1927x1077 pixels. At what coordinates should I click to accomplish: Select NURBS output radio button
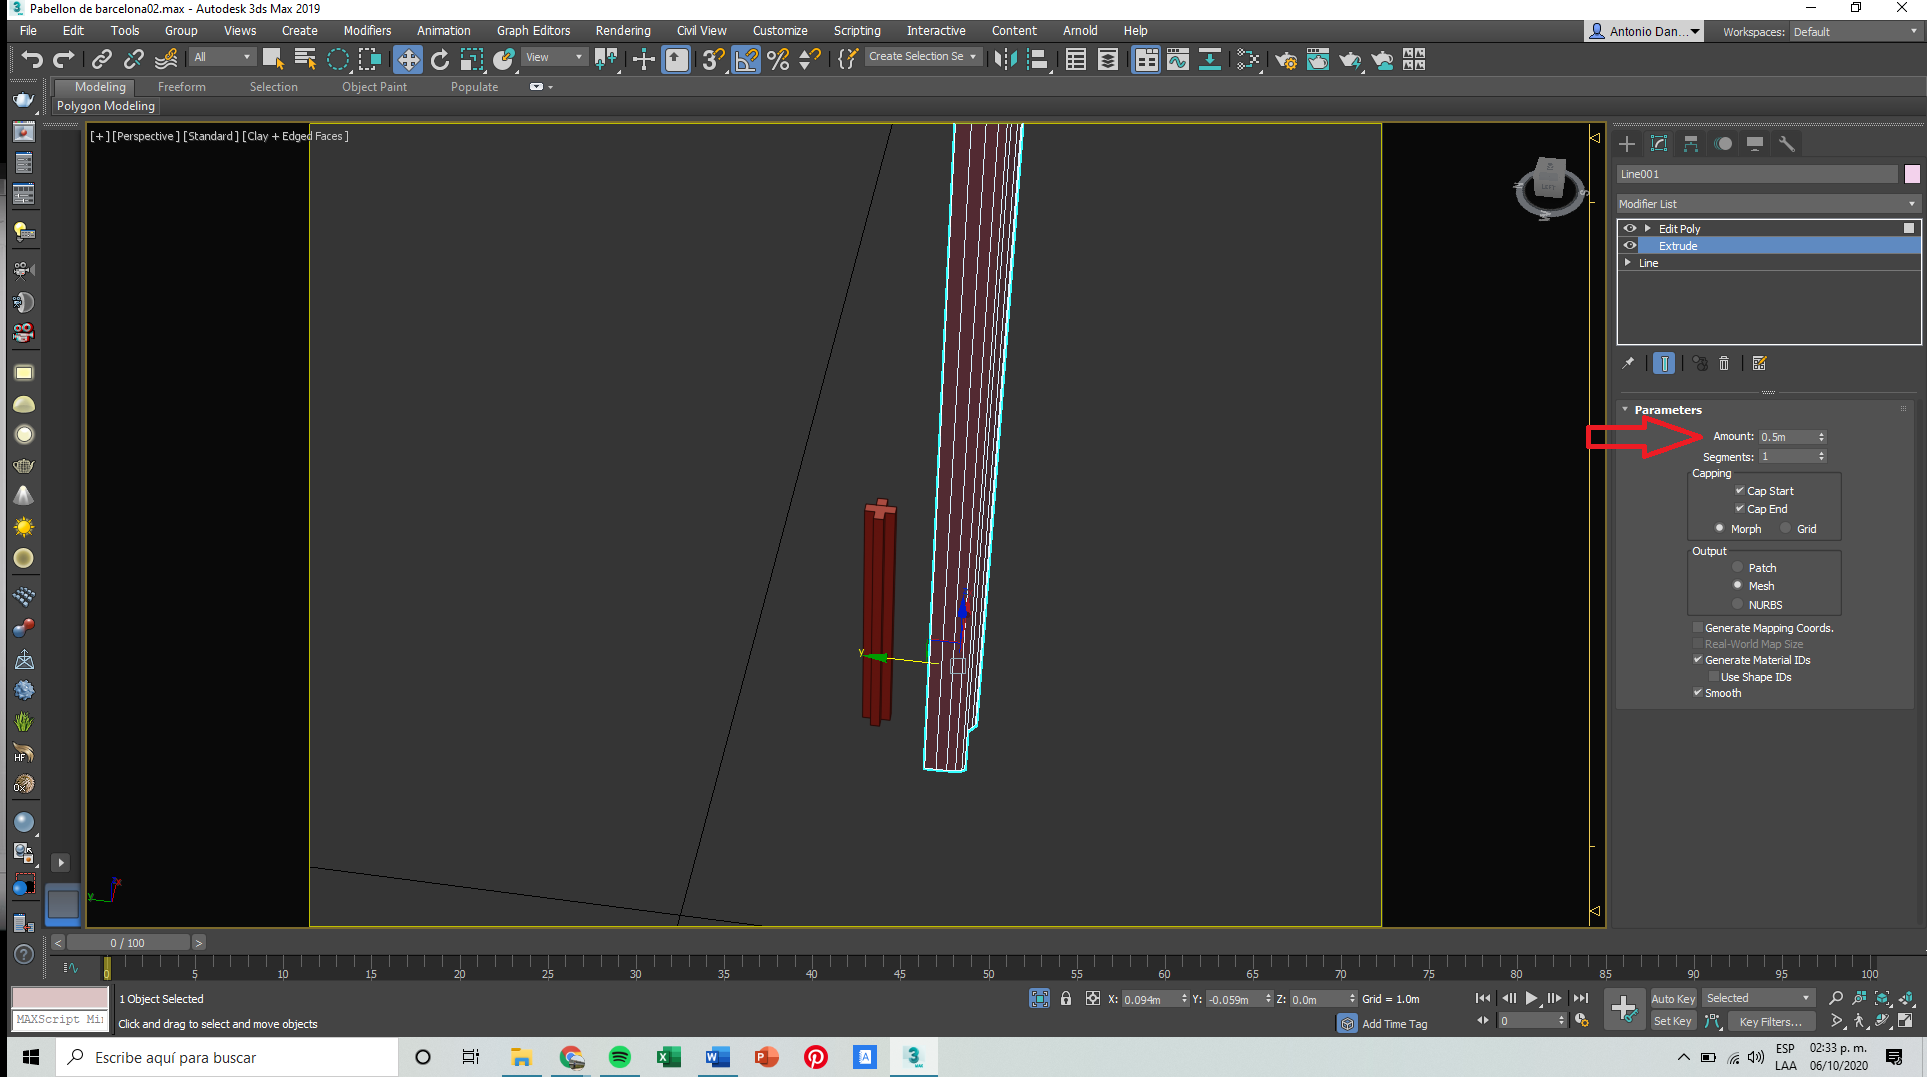[x=1738, y=604]
